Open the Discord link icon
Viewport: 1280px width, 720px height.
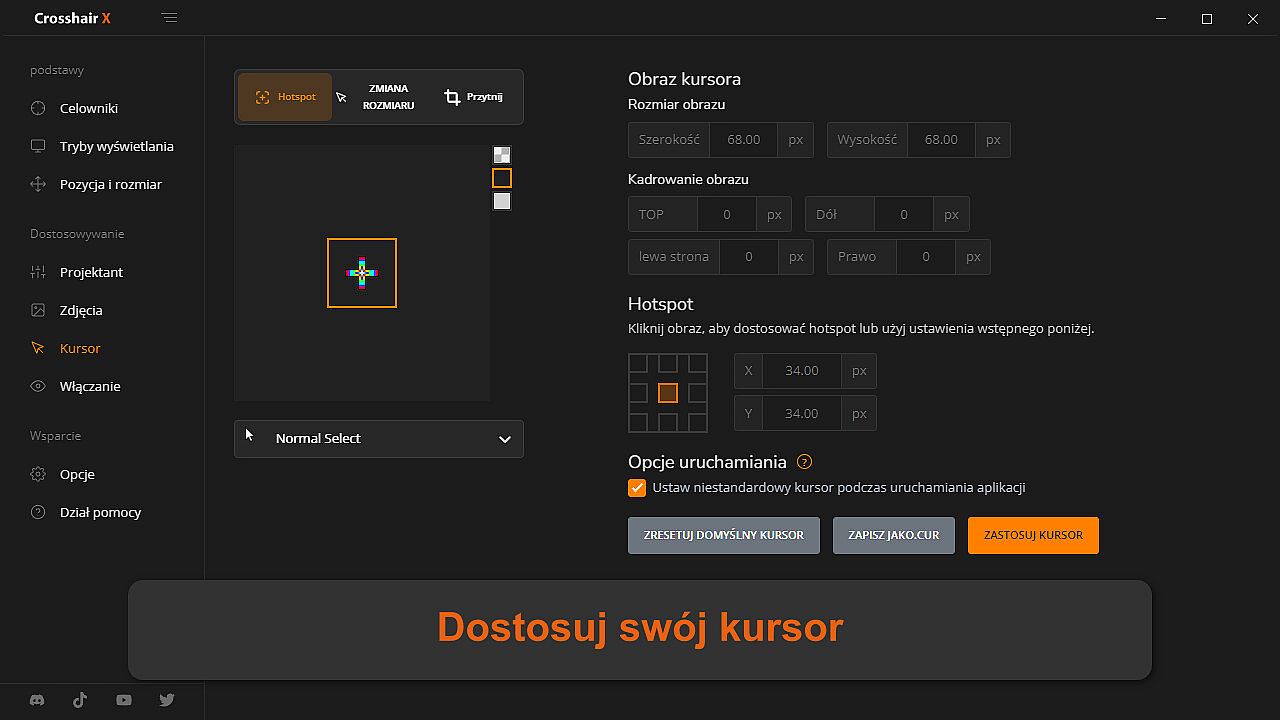pyautogui.click(x=37, y=700)
